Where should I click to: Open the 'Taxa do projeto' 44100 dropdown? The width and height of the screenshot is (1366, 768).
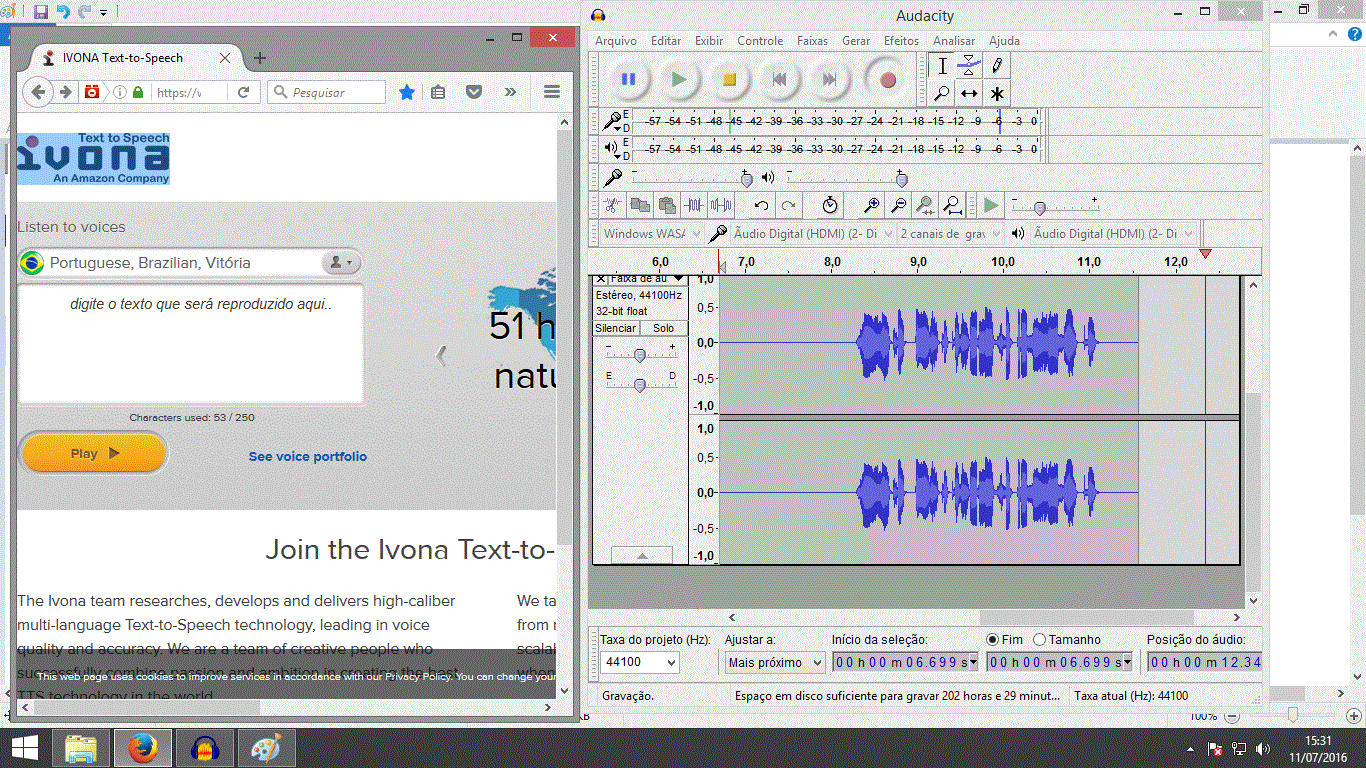pos(639,662)
